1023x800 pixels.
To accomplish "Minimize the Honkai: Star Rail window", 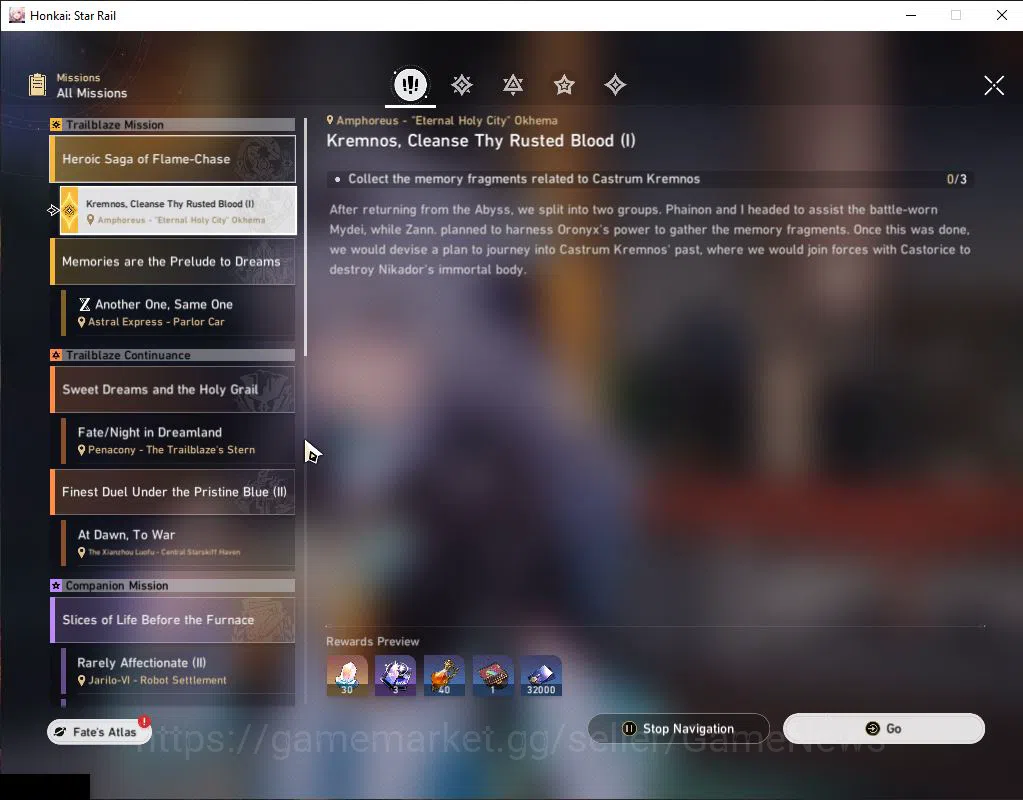I will point(911,15).
